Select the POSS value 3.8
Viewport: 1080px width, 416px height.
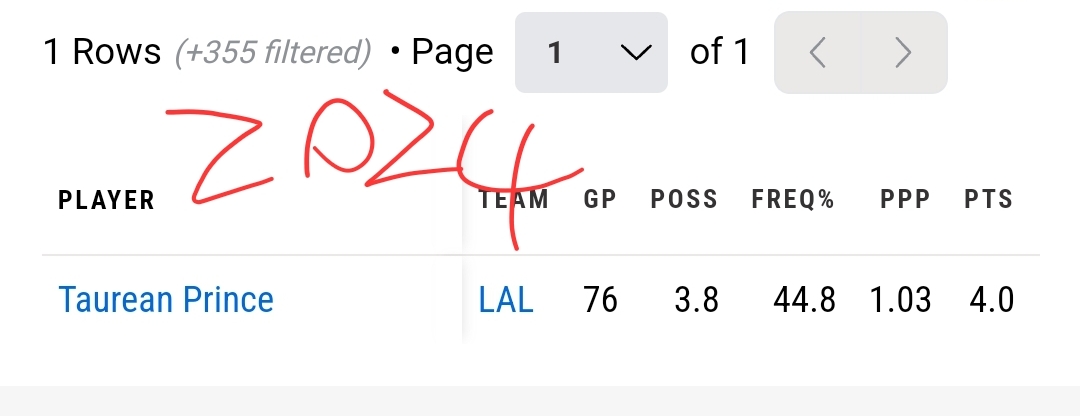696,300
